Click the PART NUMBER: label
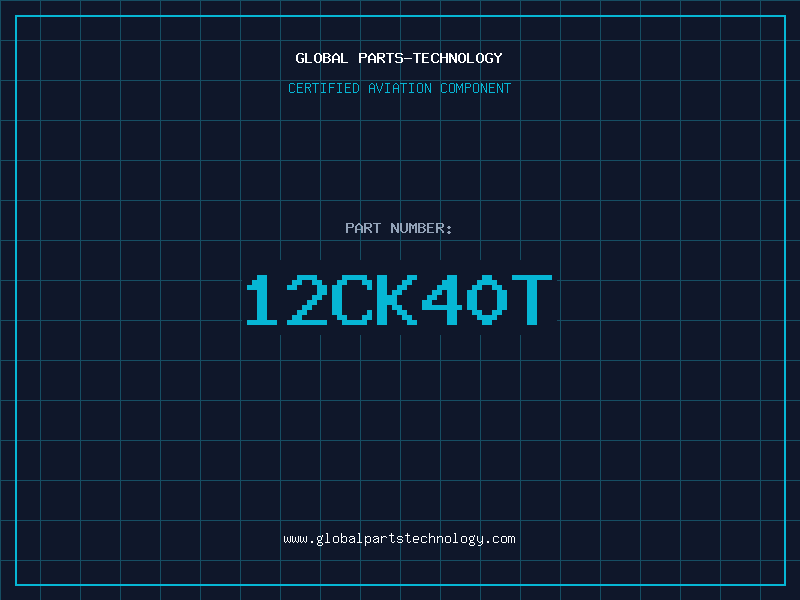 (399, 228)
